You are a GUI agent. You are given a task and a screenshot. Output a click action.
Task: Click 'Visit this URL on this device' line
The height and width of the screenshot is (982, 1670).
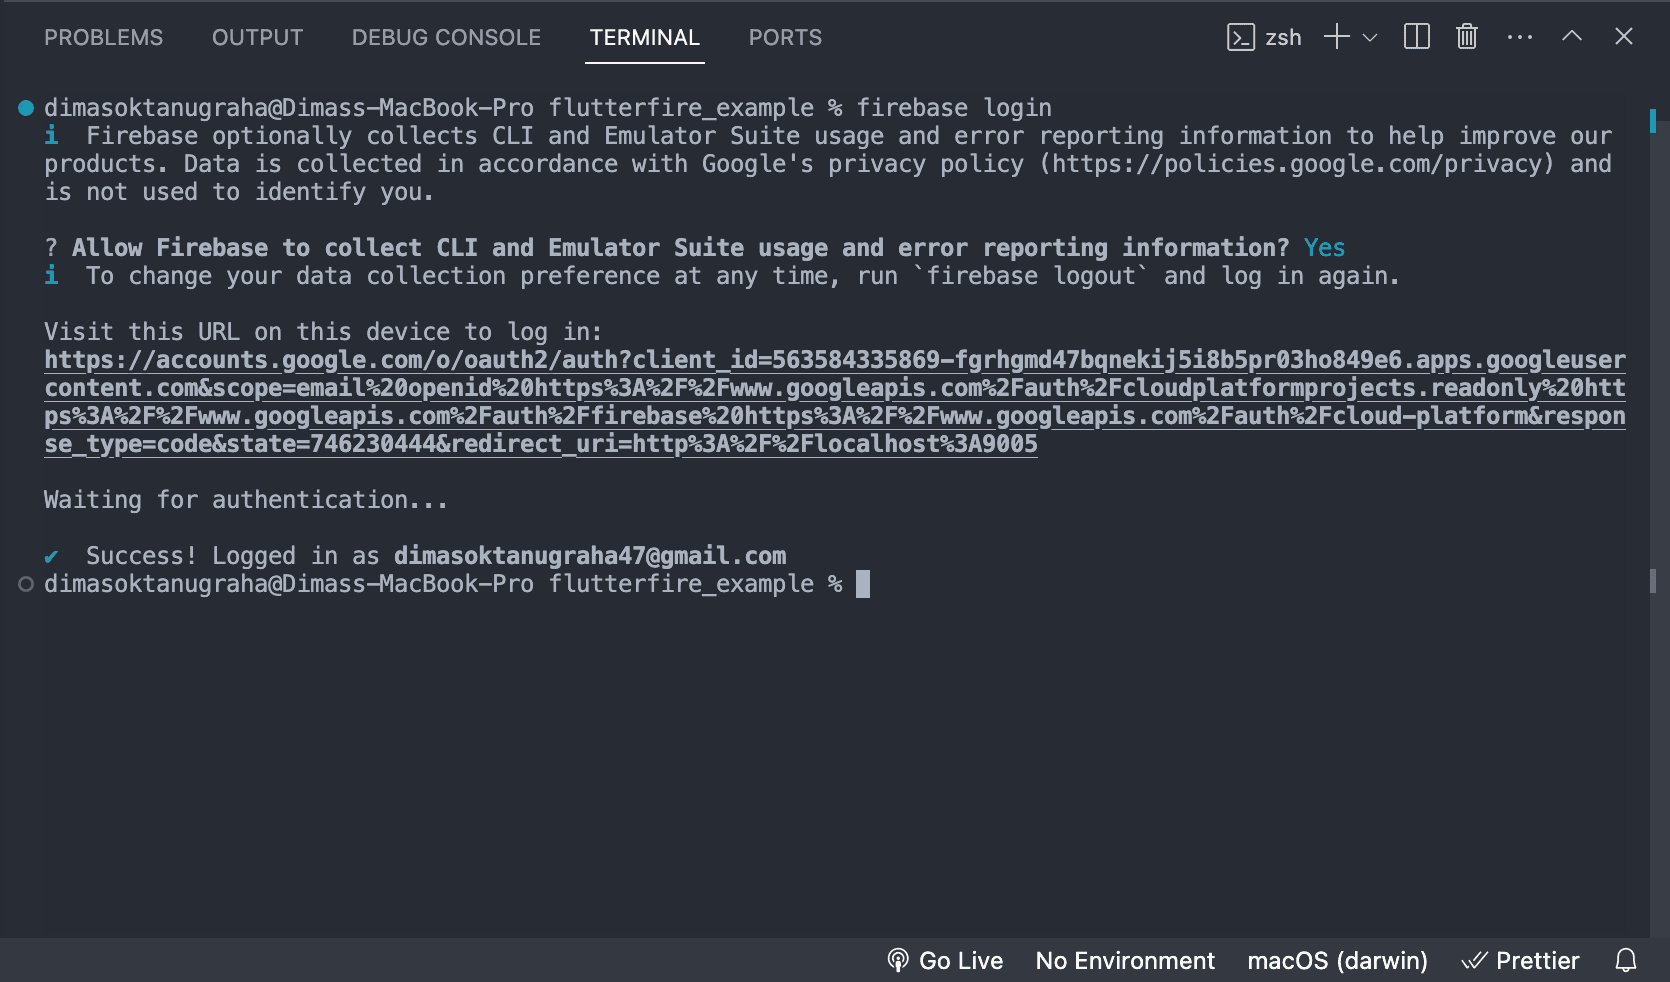(323, 332)
